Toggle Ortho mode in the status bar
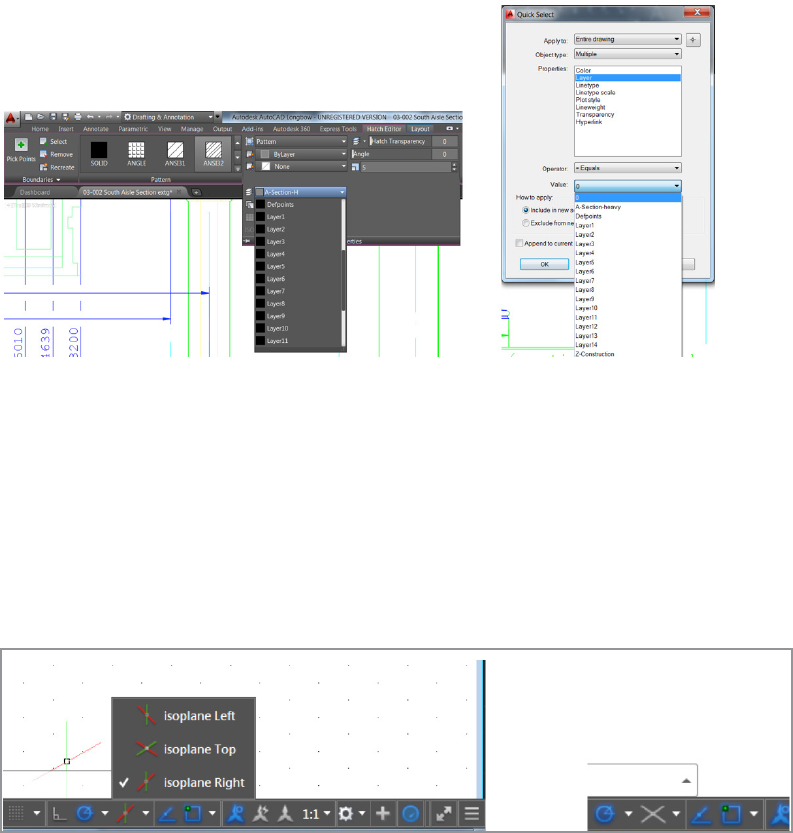The width and height of the screenshot is (793, 833). (59, 813)
